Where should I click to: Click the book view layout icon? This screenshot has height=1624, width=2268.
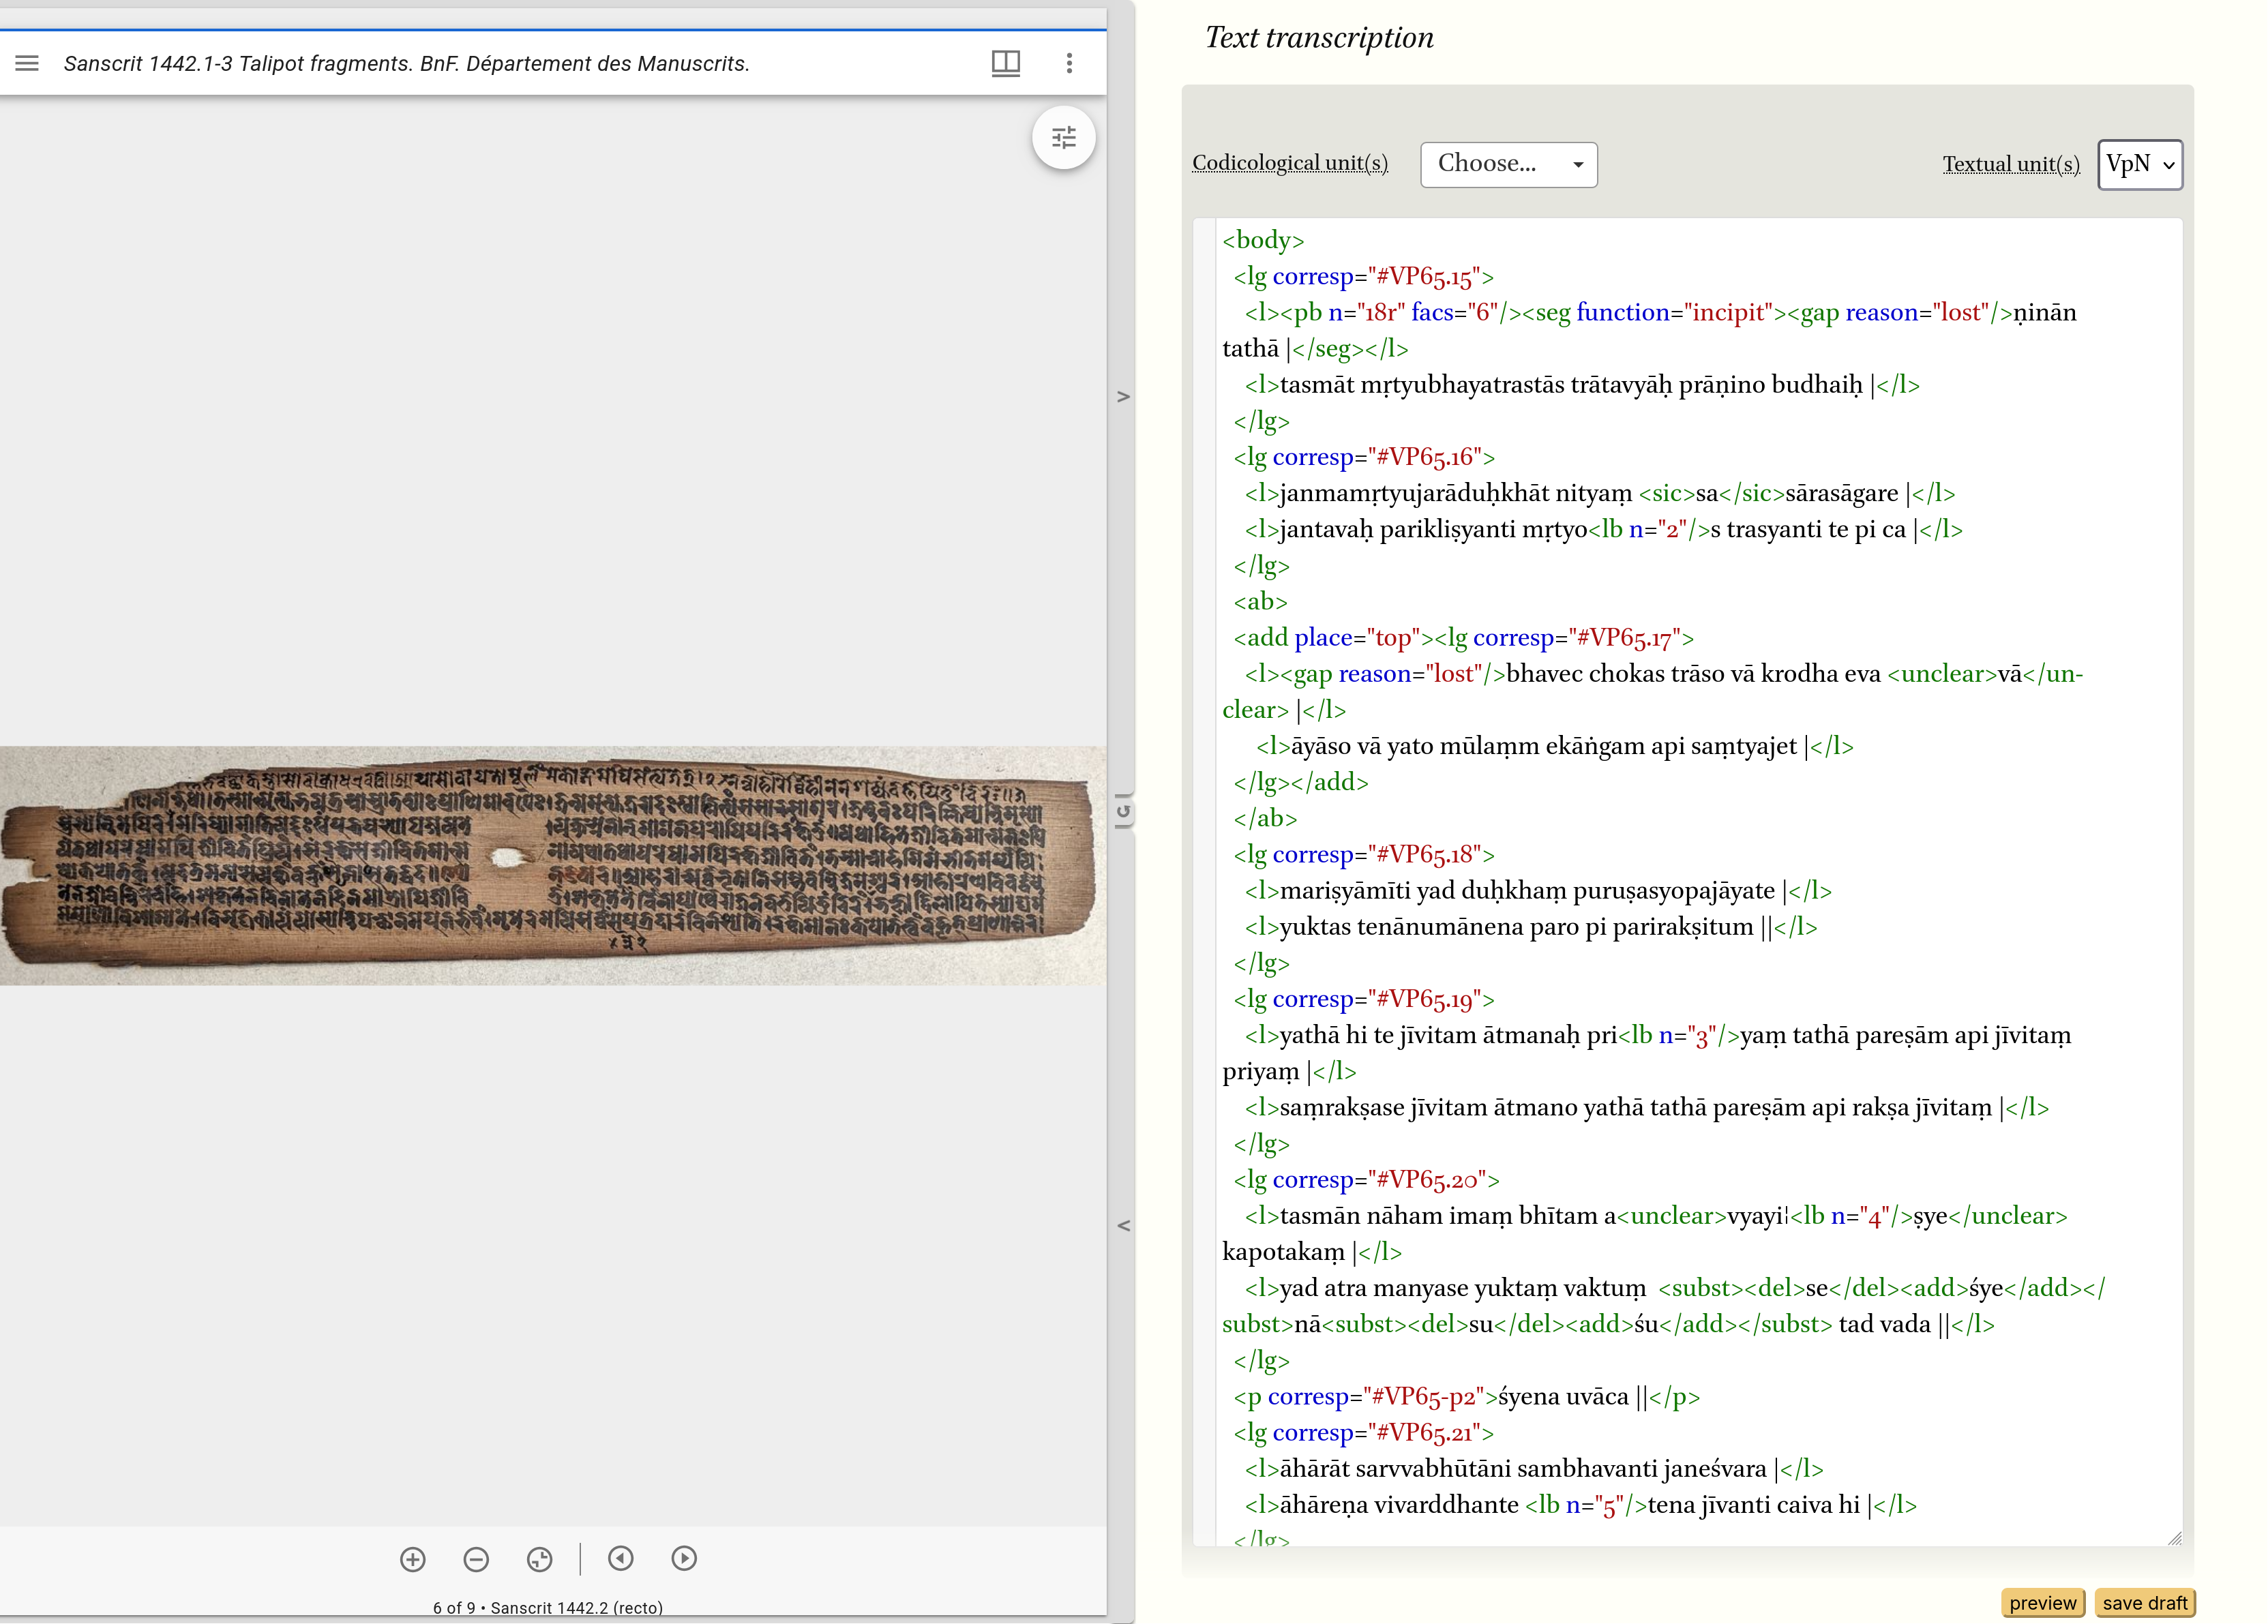(1005, 63)
